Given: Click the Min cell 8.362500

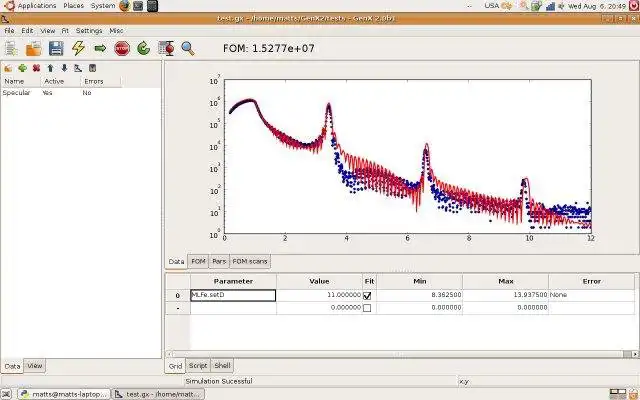Looking at the screenshot, I should pos(420,295).
